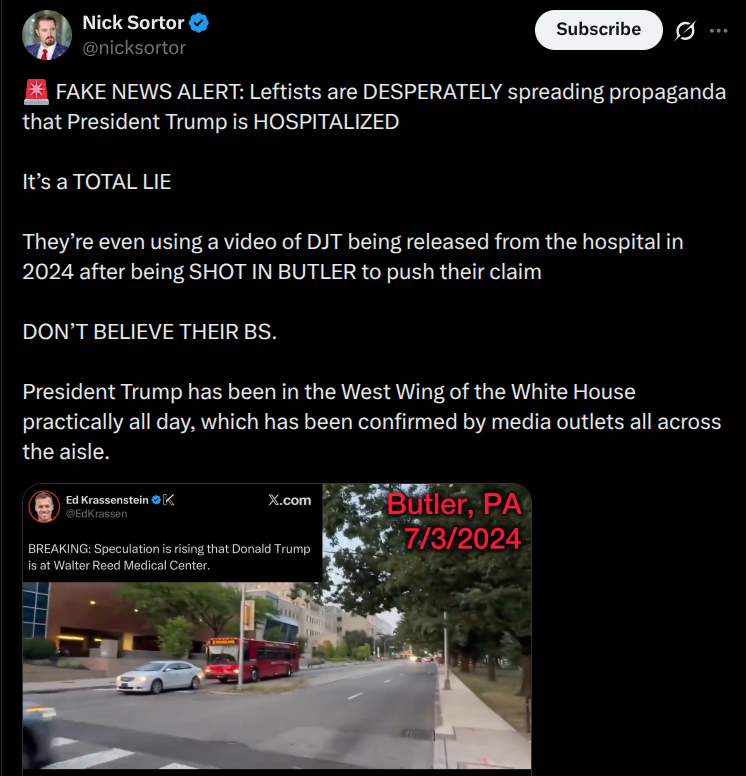Screen dimensions: 746x776
Task: Subscribe to Nick Sortor
Action: pos(598,30)
